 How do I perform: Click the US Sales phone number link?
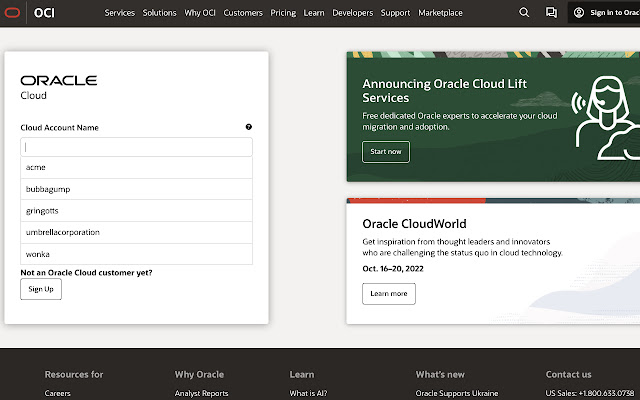pos(590,393)
